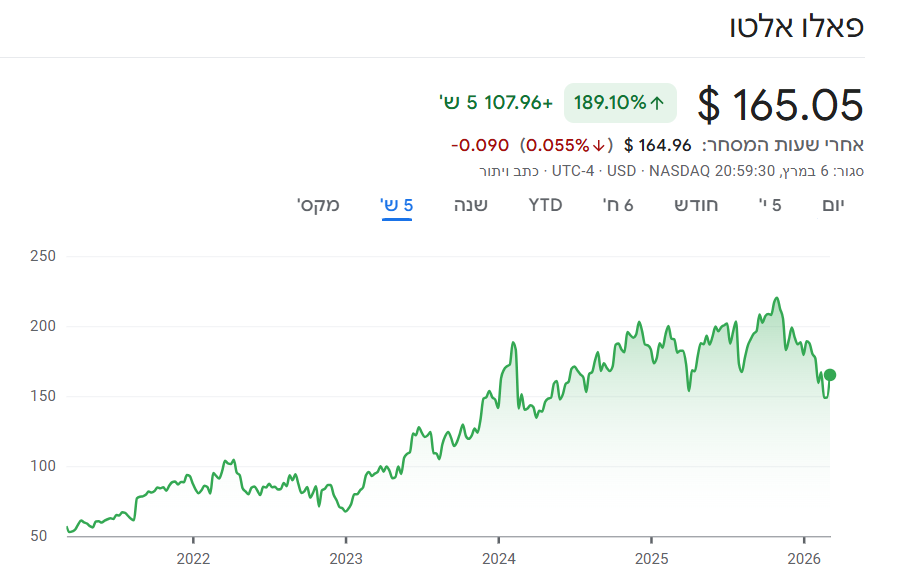This screenshot has height=587, width=911.
Task: Select the YTD range tab
Action: [545, 205]
